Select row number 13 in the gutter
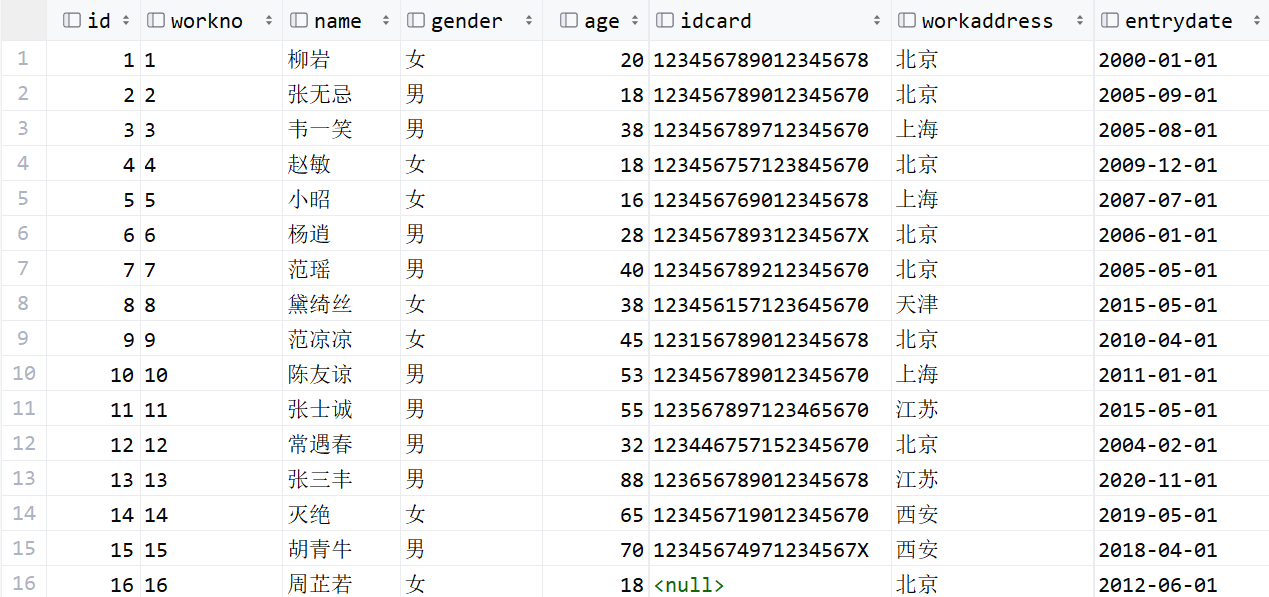 click(x=23, y=479)
